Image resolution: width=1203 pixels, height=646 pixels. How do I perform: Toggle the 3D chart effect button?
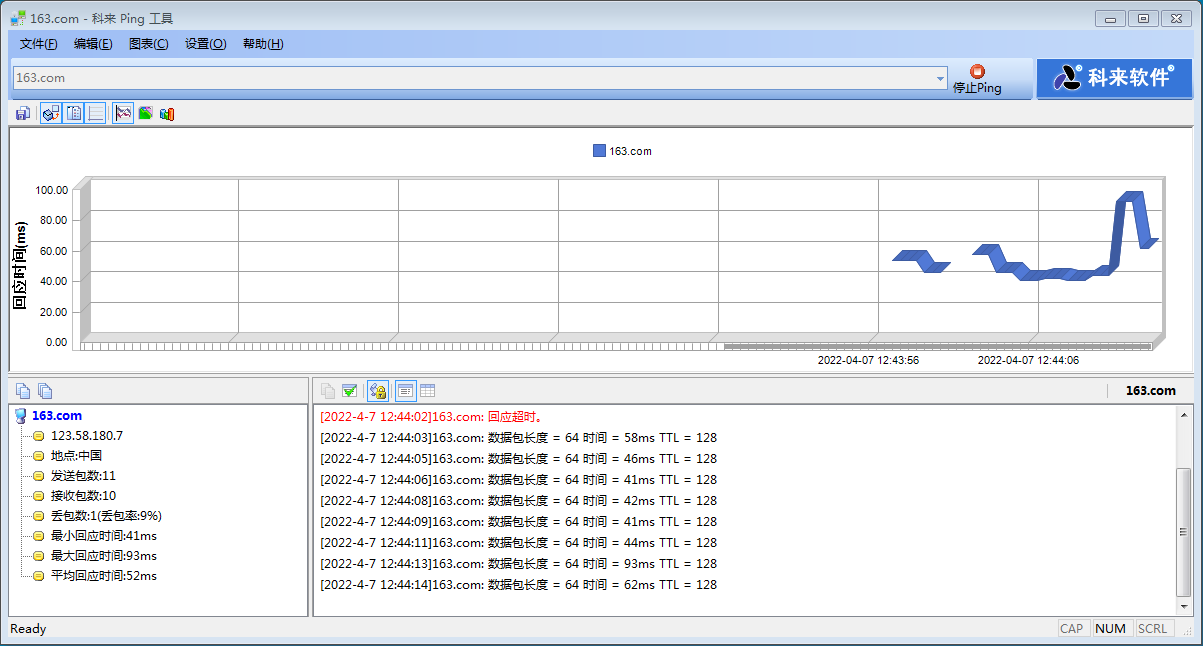tap(51, 114)
